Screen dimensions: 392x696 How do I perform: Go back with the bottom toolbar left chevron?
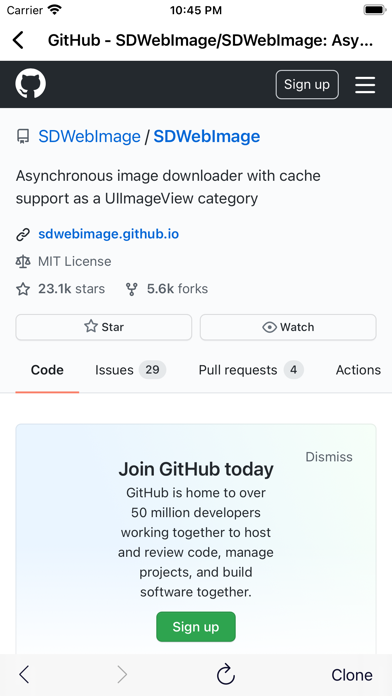click(x=24, y=675)
